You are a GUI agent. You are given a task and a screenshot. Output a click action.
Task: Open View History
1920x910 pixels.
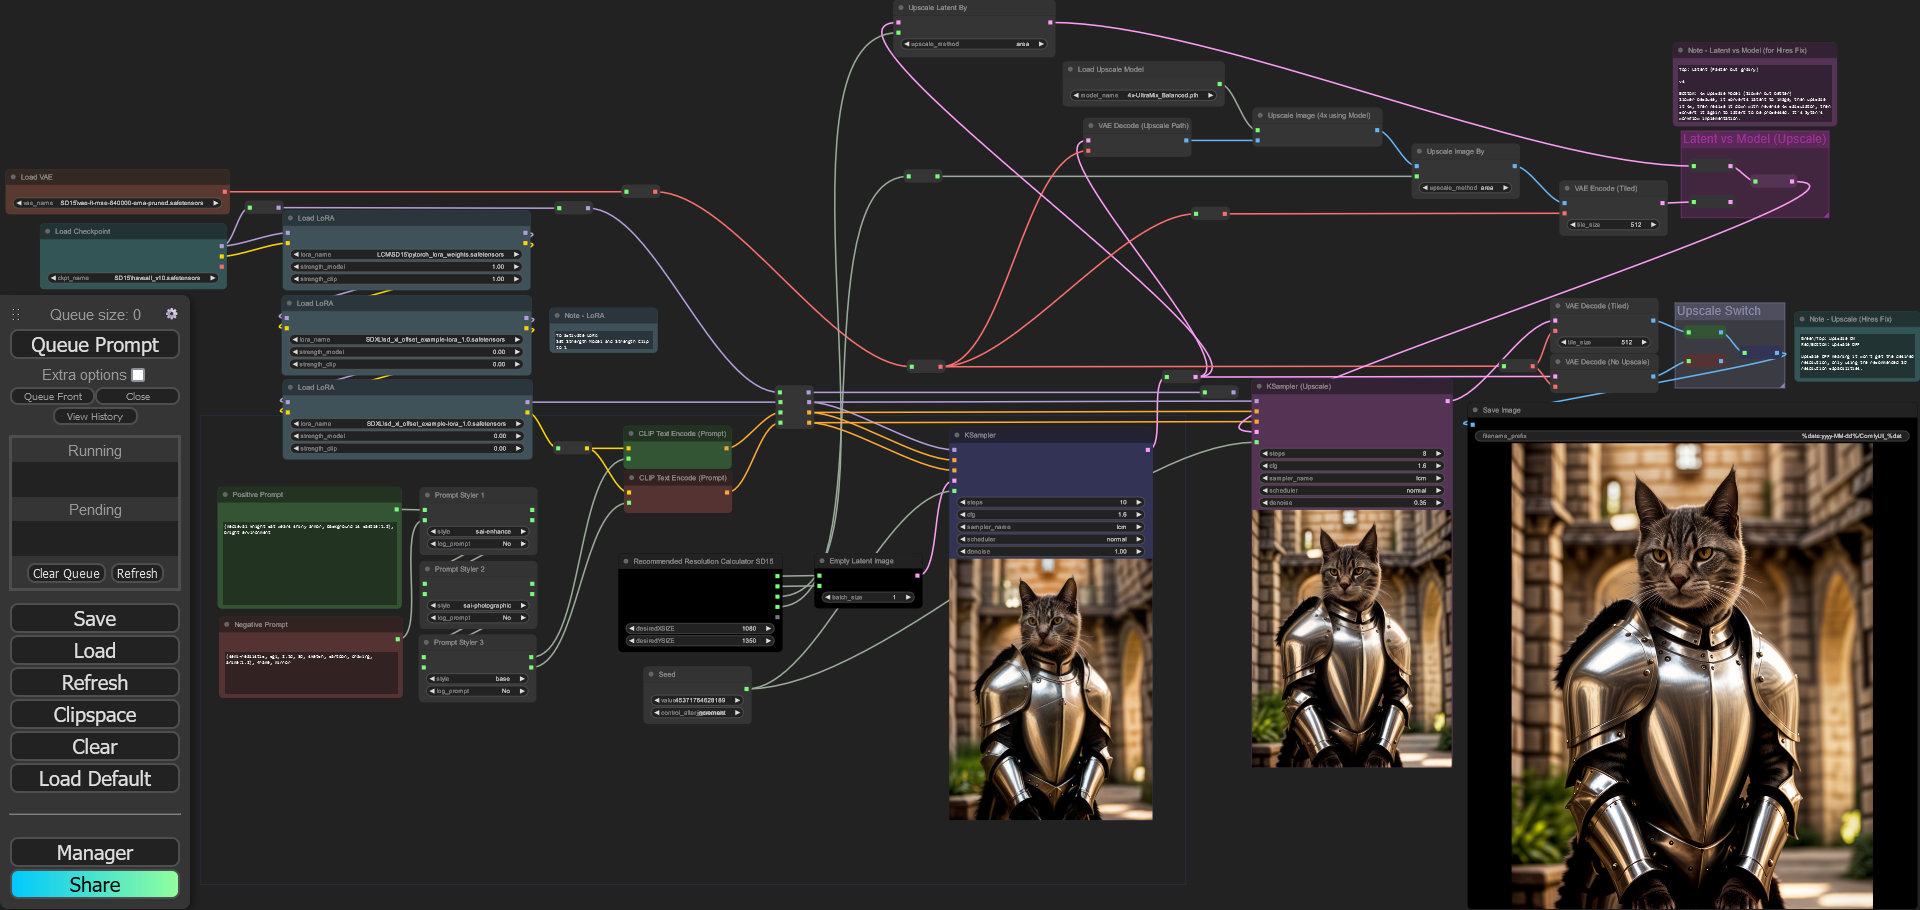coord(95,416)
